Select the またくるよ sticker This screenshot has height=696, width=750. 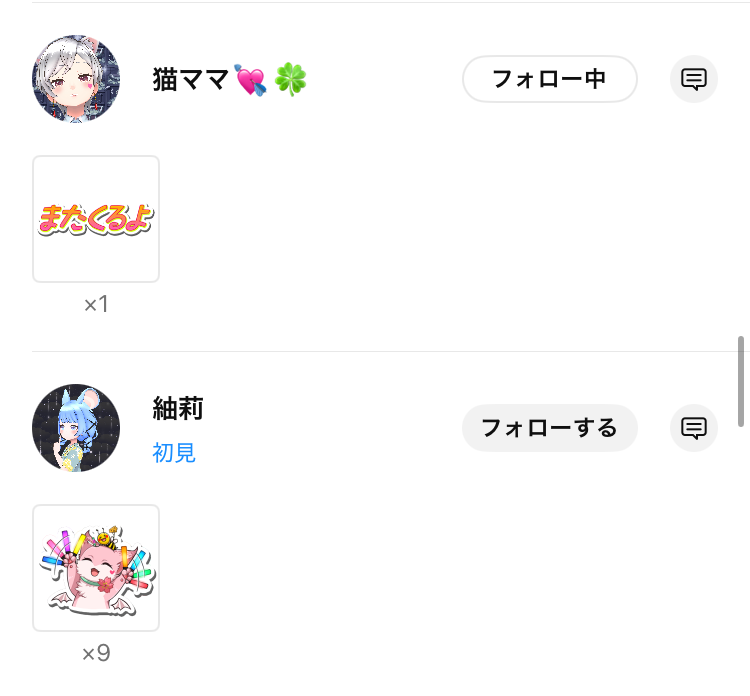pos(96,219)
